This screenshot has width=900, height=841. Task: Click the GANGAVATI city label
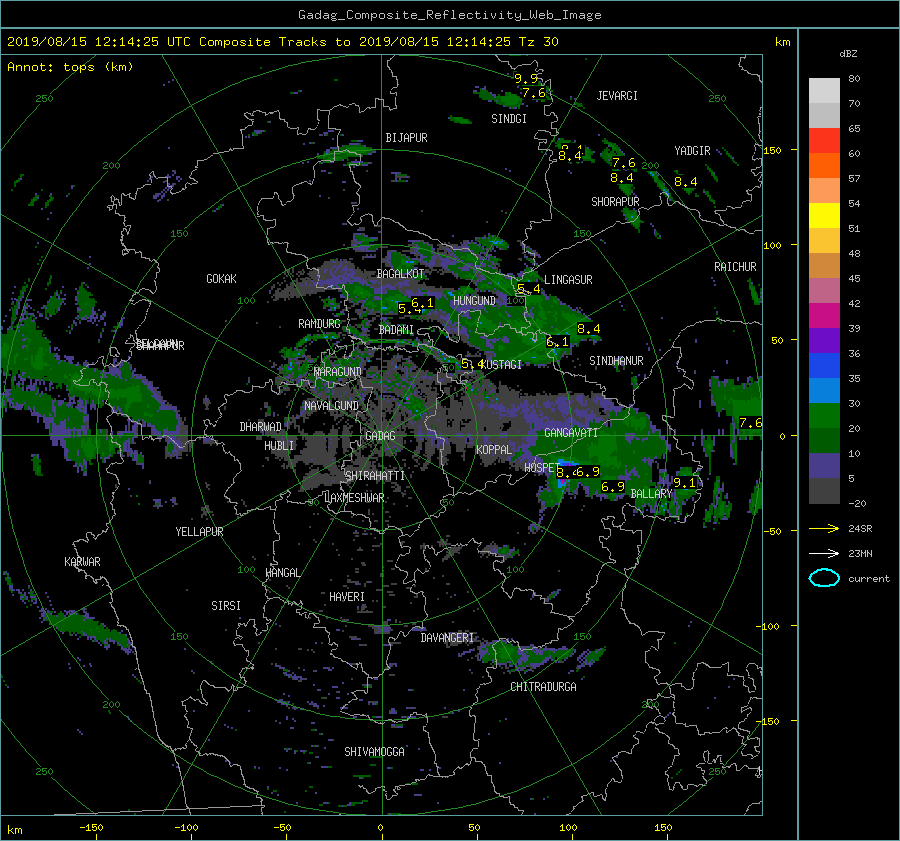coord(571,433)
